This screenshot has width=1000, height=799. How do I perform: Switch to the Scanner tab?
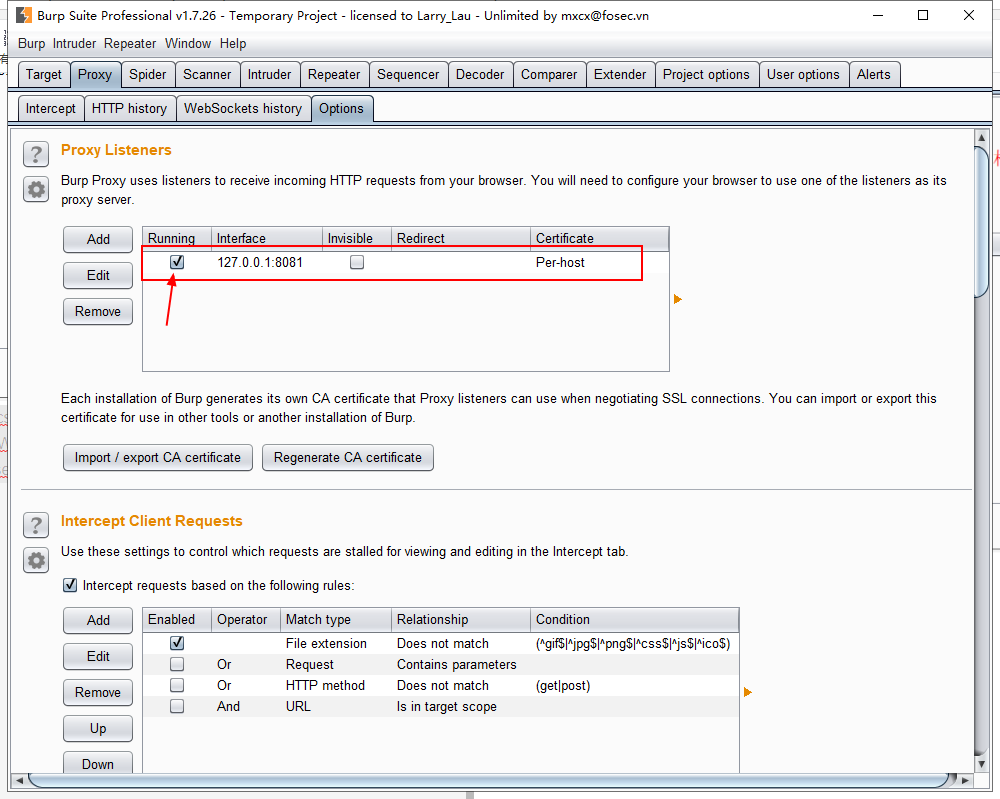click(207, 75)
